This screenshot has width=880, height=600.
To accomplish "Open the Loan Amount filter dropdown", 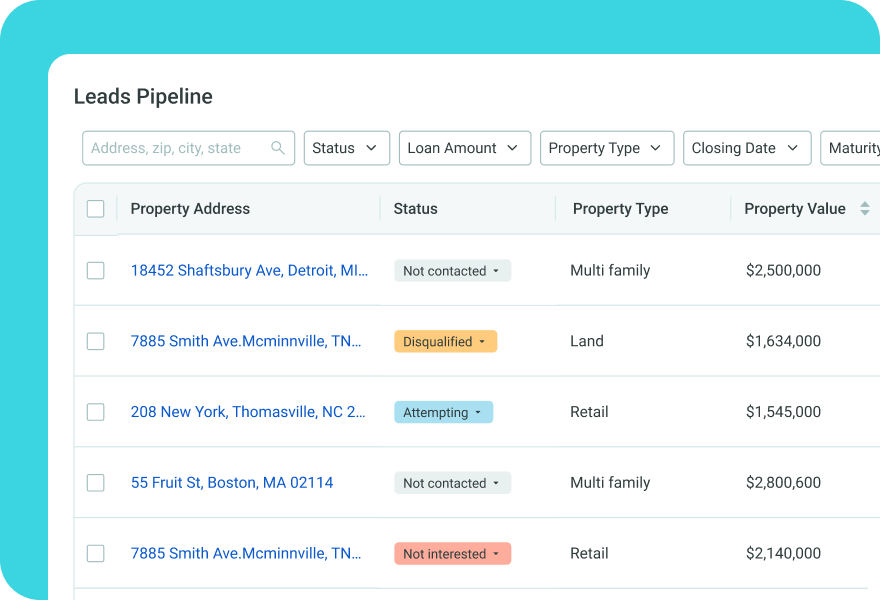I will coord(465,148).
